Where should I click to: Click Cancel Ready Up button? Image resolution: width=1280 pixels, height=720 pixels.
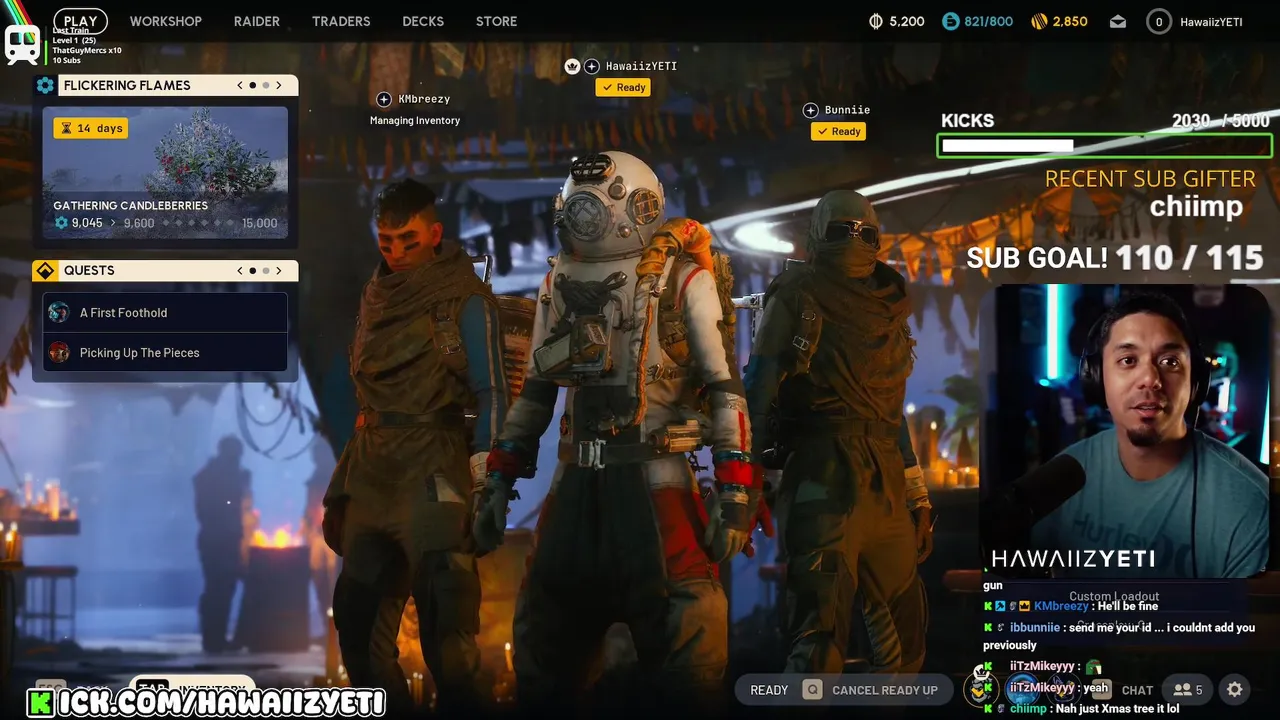[x=885, y=690]
